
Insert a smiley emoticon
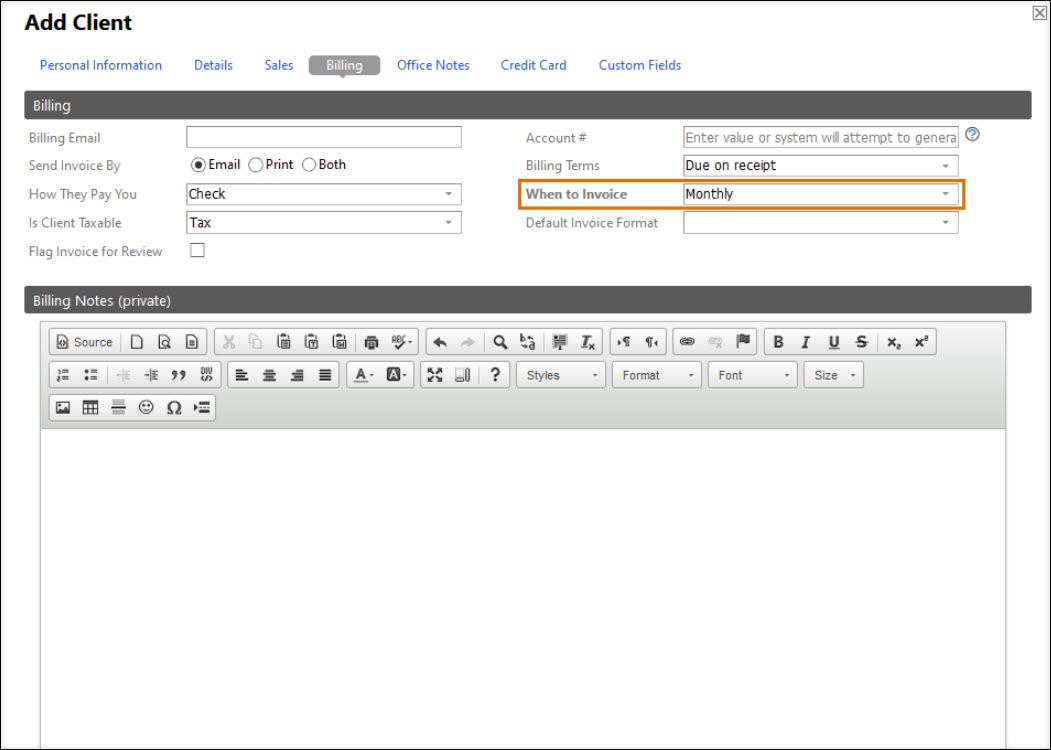146,407
